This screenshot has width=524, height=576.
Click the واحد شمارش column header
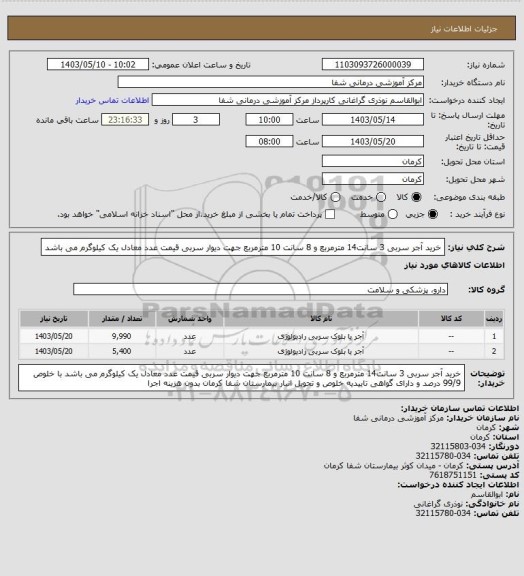[x=190, y=319]
